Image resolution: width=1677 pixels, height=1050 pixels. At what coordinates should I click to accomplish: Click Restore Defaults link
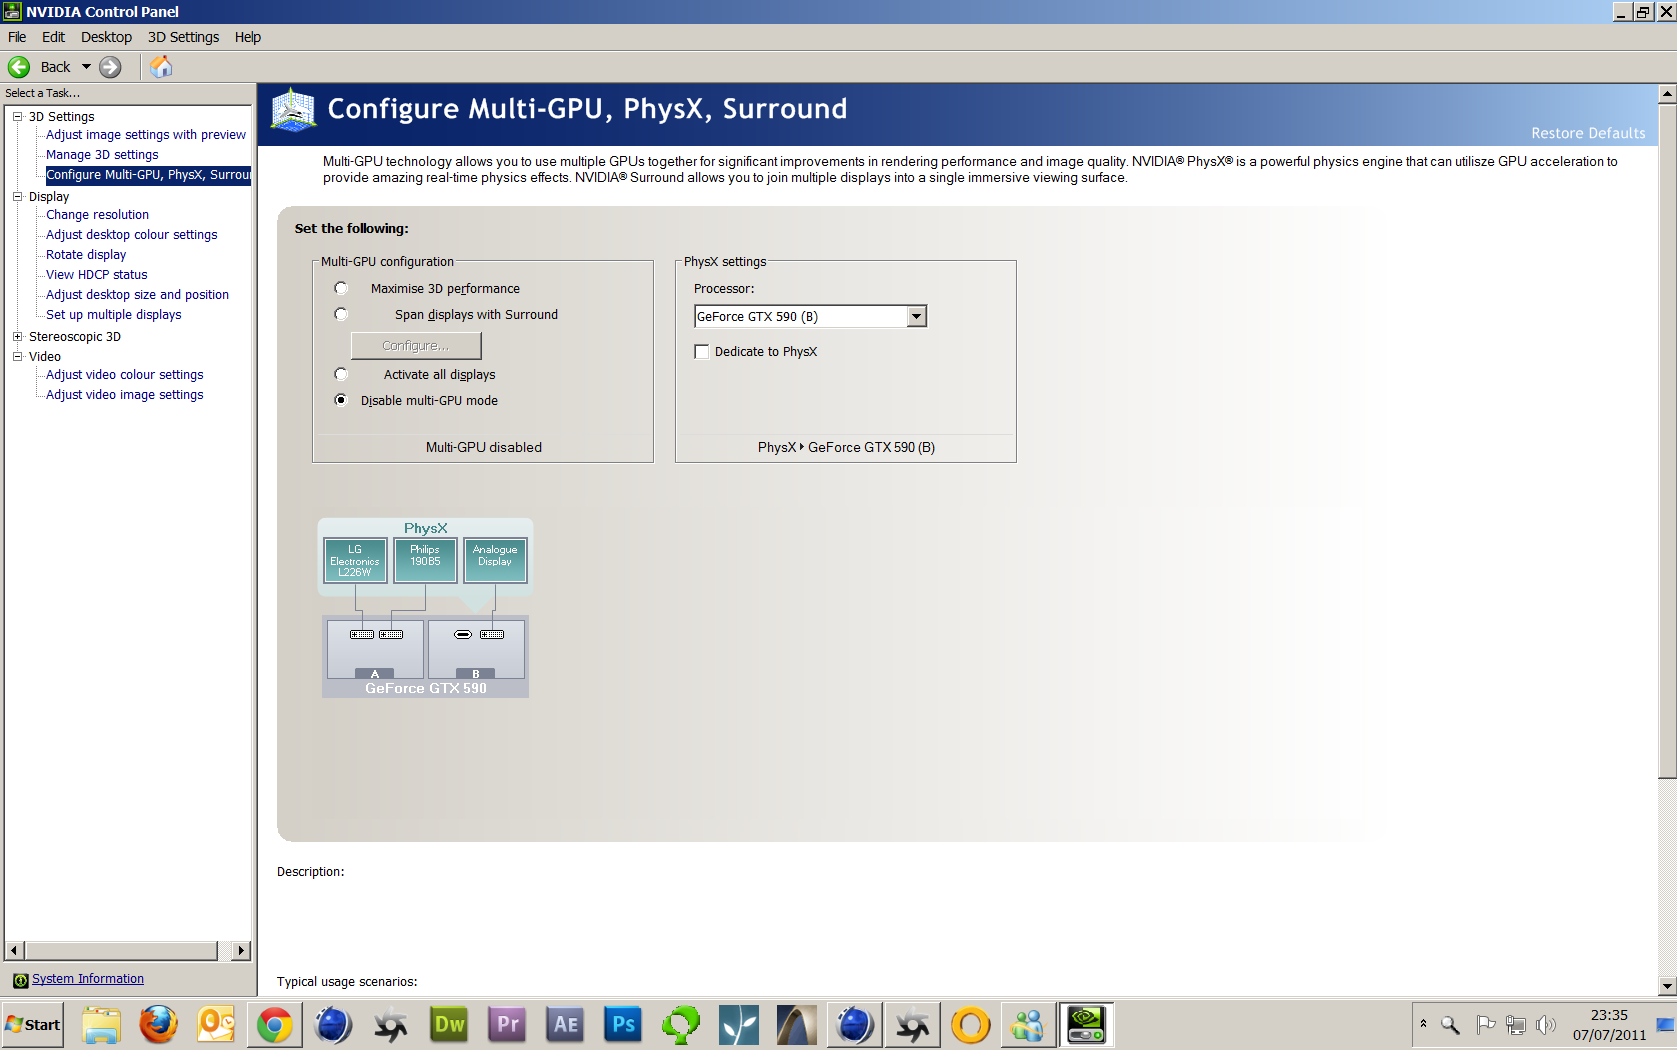pyautogui.click(x=1588, y=133)
